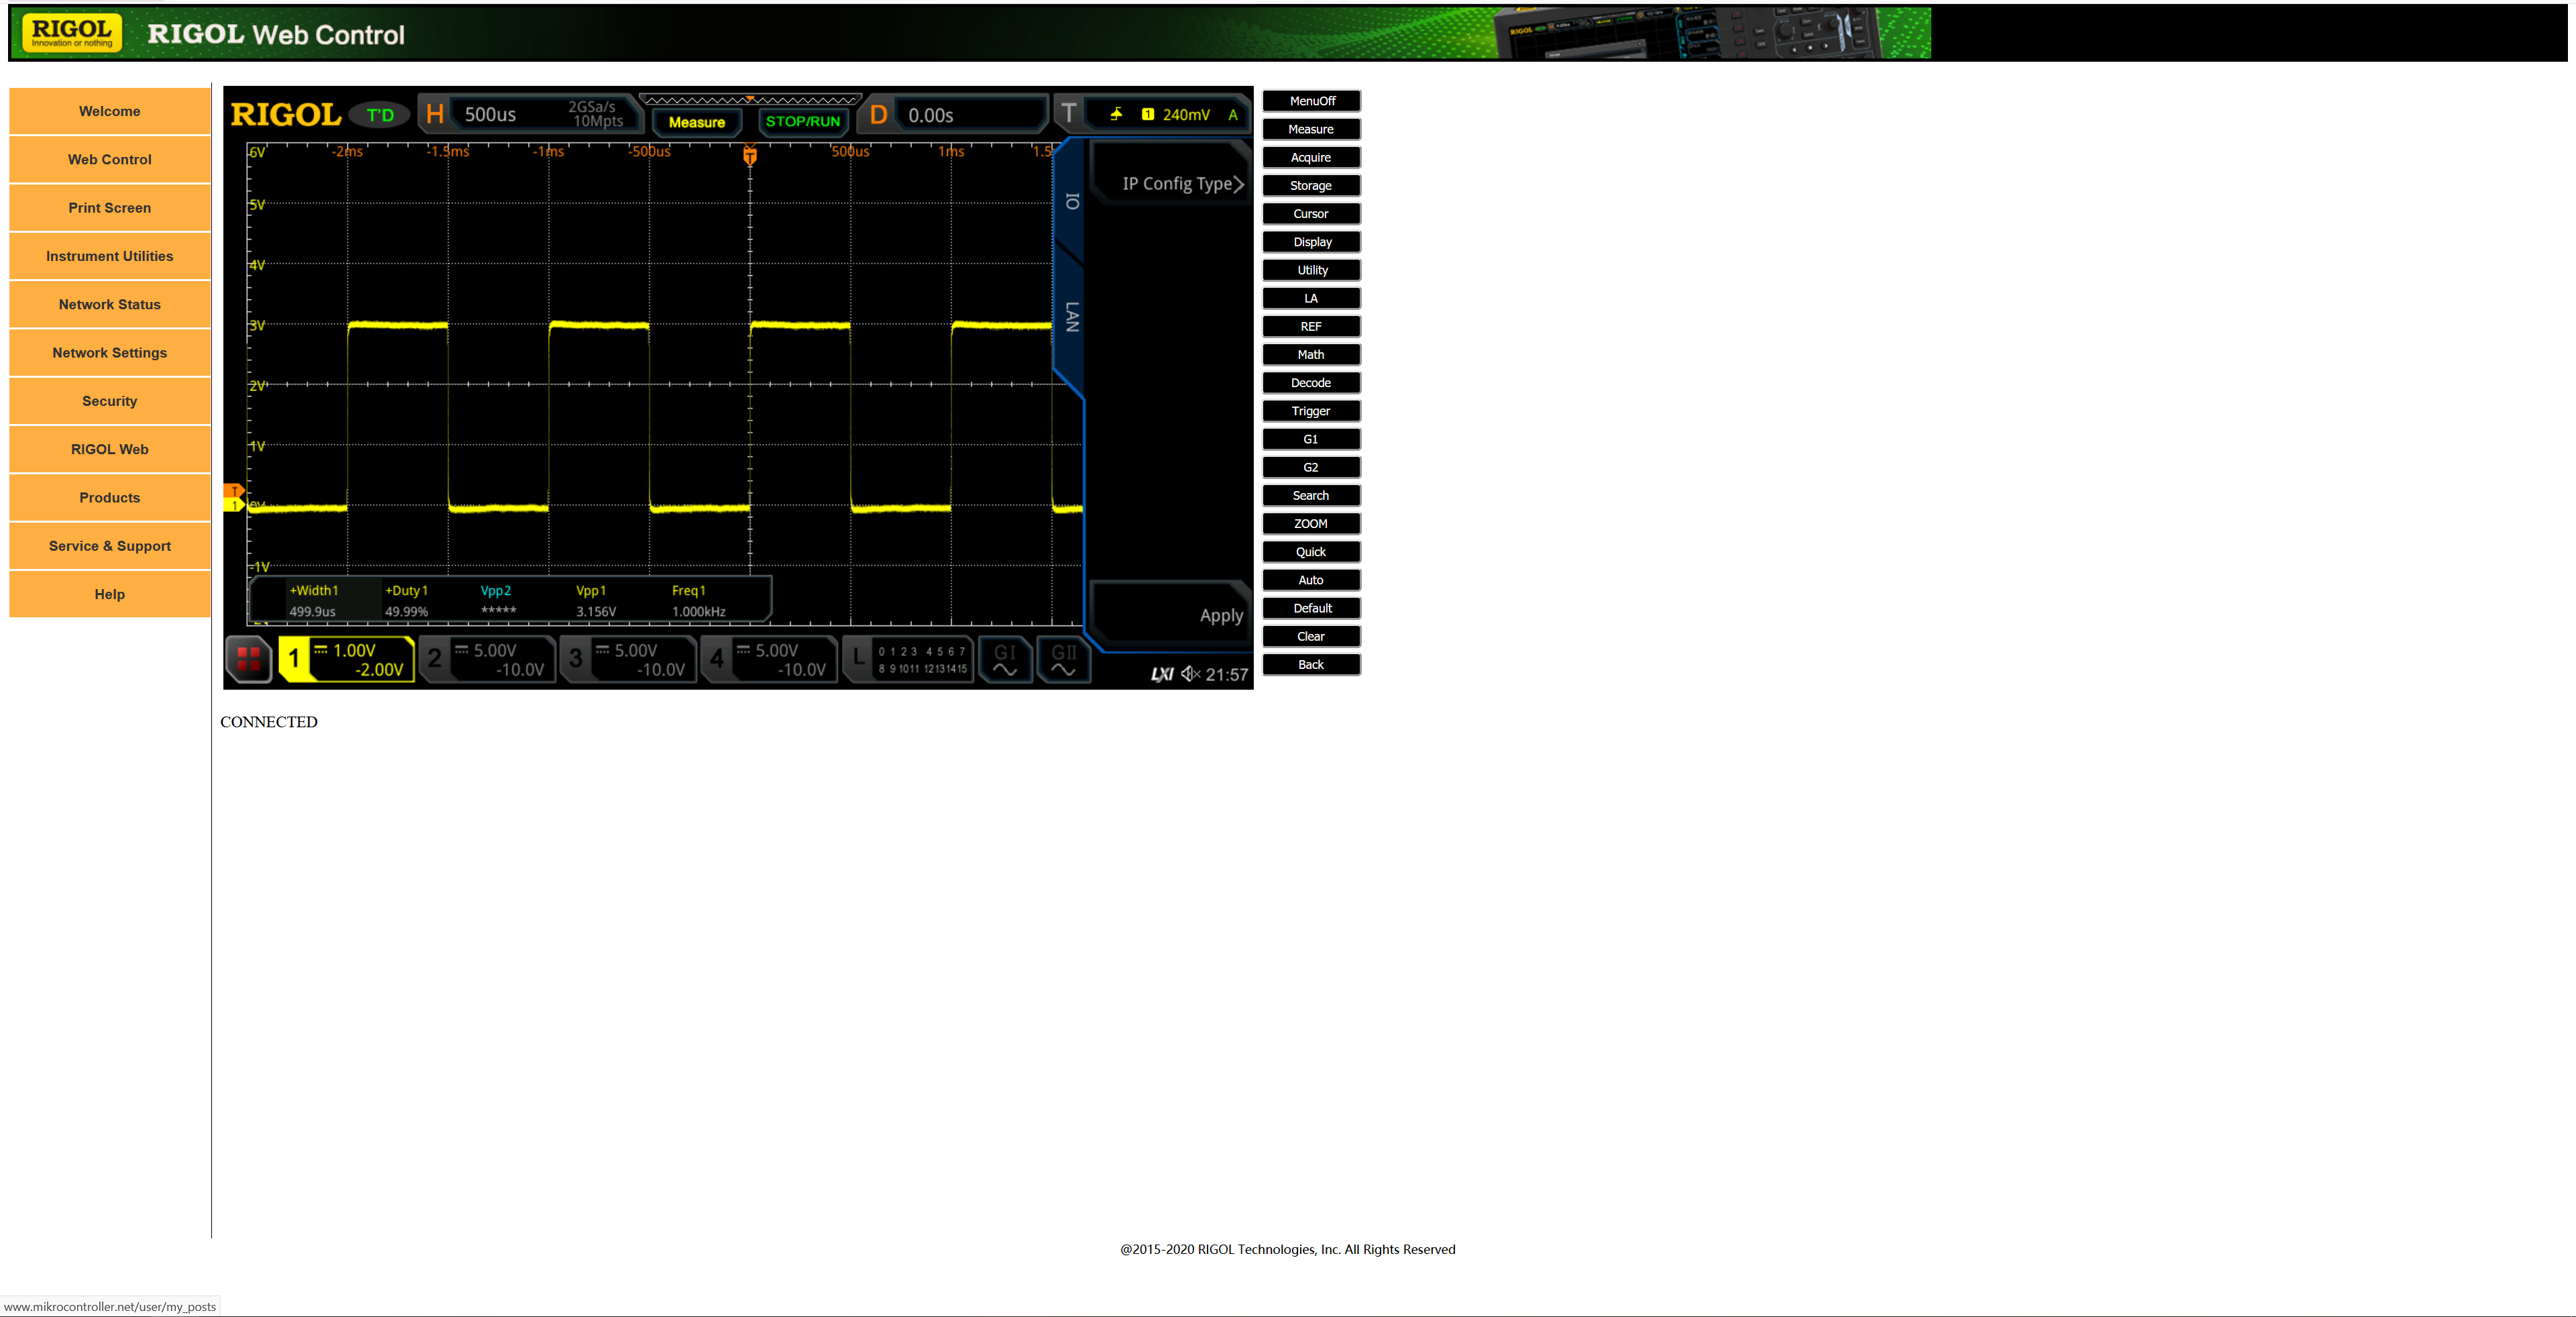Click the Utility virtual key
This screenshot has width=2576, height=1317.
(1311, 270)
